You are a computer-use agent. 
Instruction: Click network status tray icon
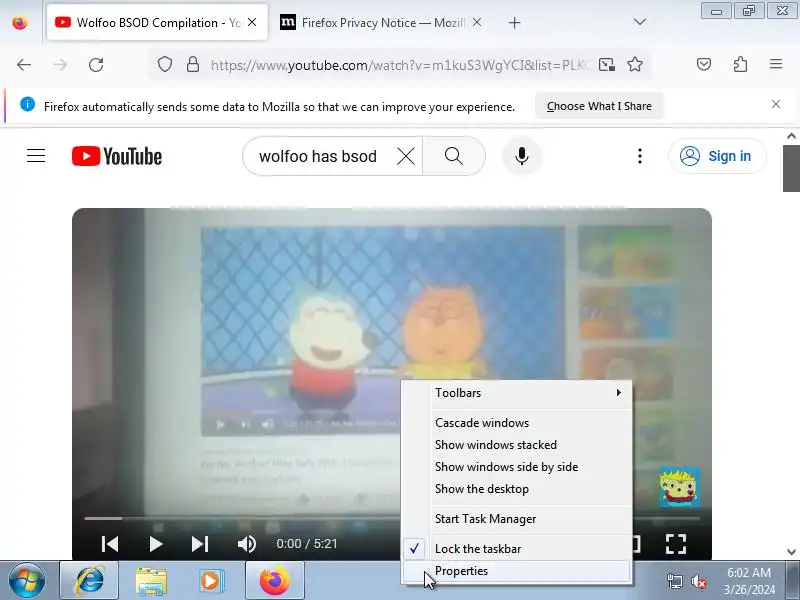[674, 581]
